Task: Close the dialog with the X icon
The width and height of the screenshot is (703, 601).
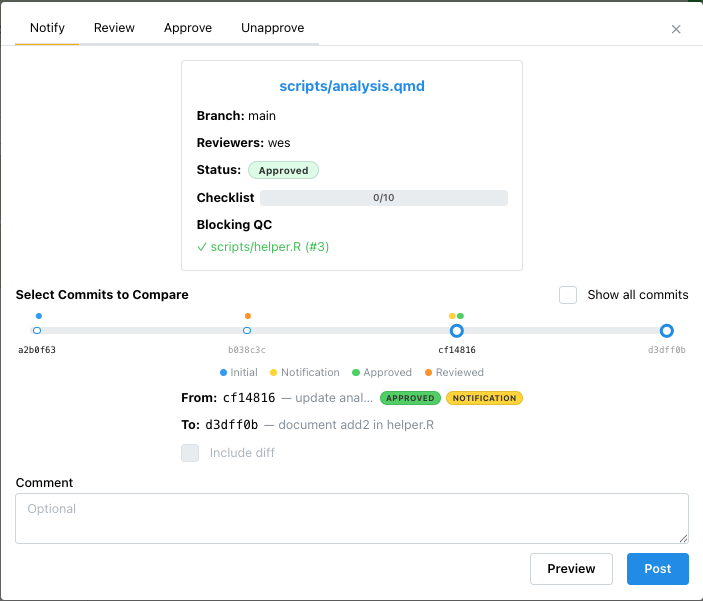Action: pyautogui.click(x=676, y=29)
